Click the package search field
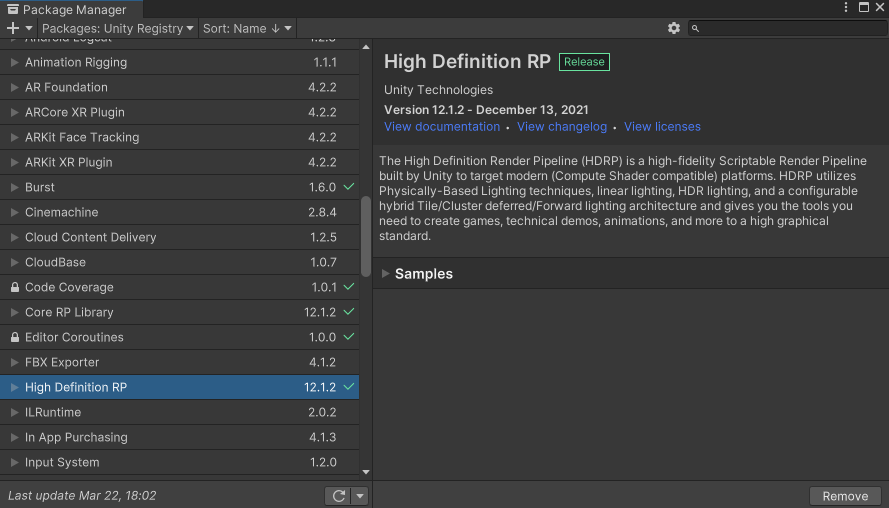 tap(785, 29)
